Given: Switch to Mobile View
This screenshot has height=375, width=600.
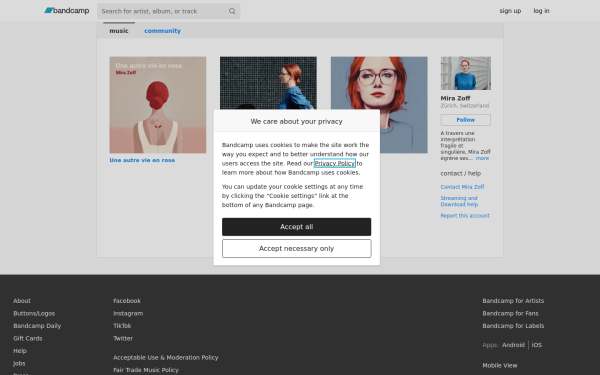Looking at the screenshot, I should pos(500,365).
